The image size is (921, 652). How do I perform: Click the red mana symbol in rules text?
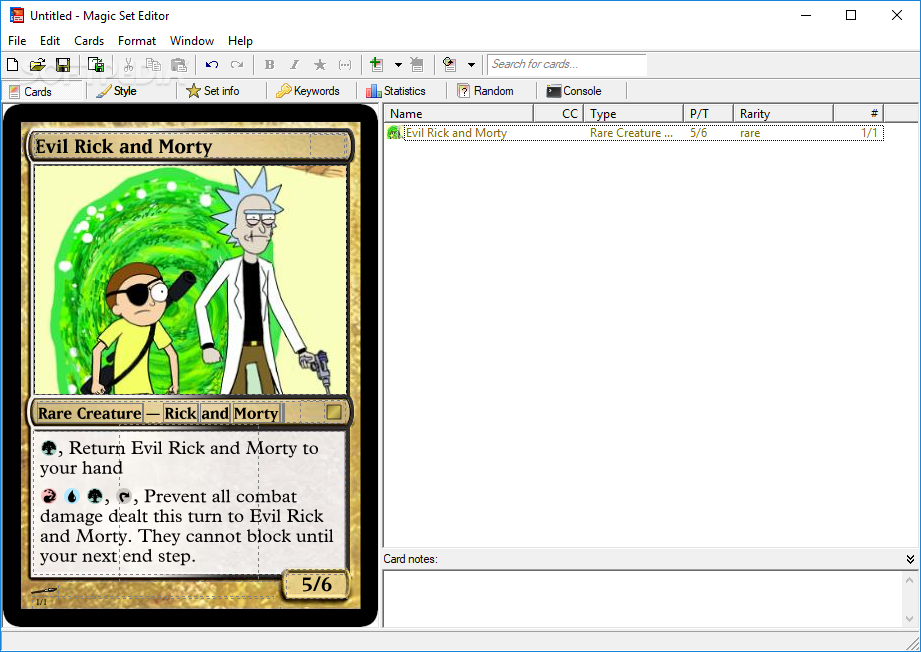(x=49, y=496)
